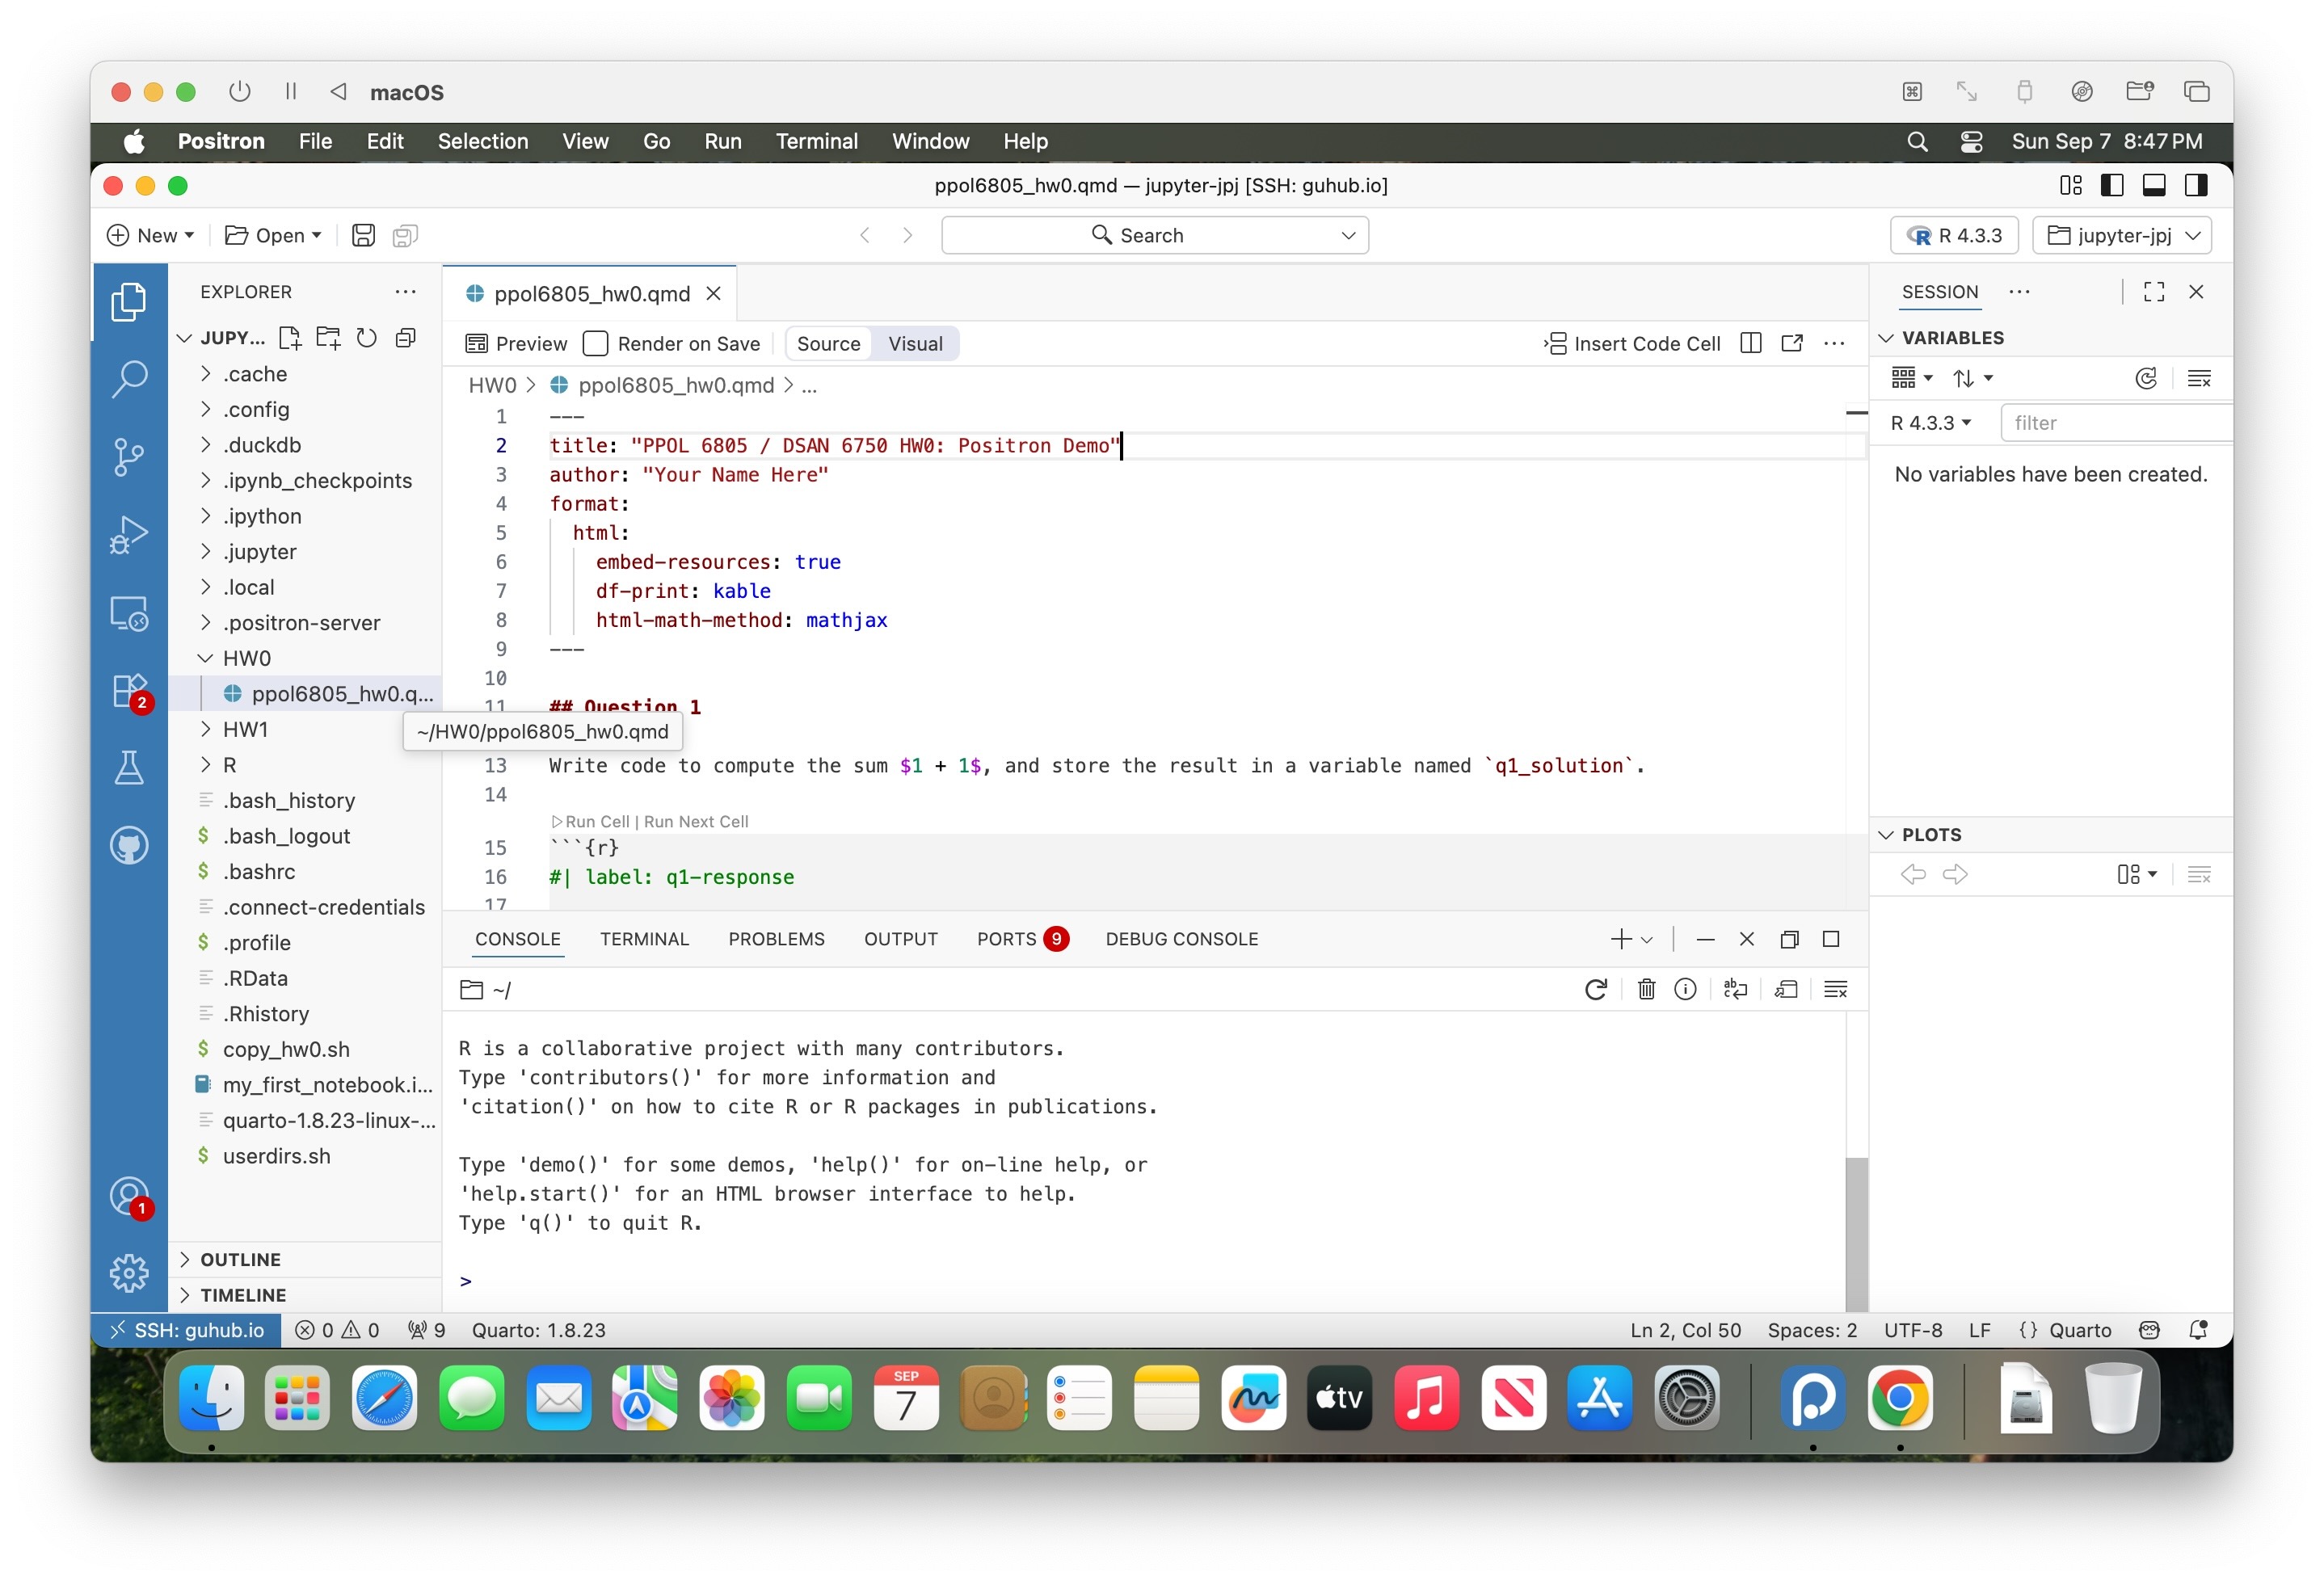Toggle the secondary side bar layout button
This screenshot has width=2324, height=1582.
point(2196,185)
